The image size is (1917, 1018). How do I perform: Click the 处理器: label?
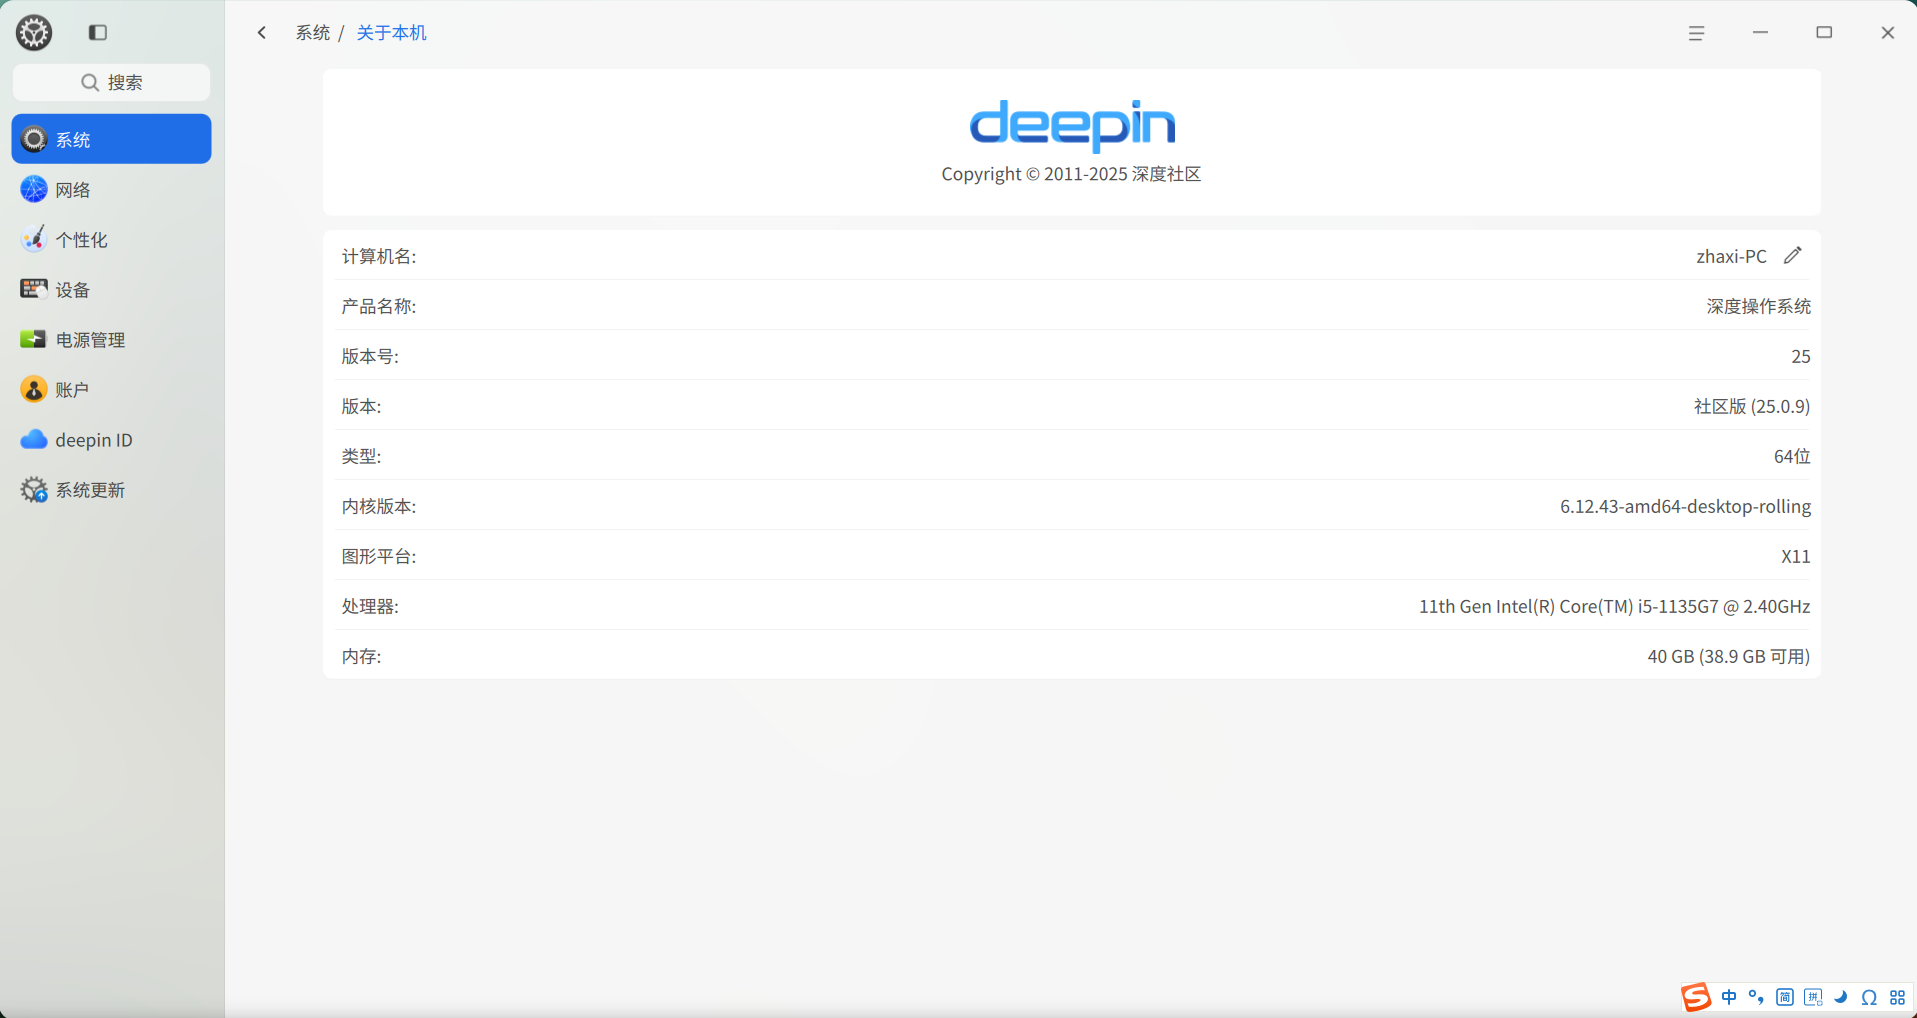[370, 606]
